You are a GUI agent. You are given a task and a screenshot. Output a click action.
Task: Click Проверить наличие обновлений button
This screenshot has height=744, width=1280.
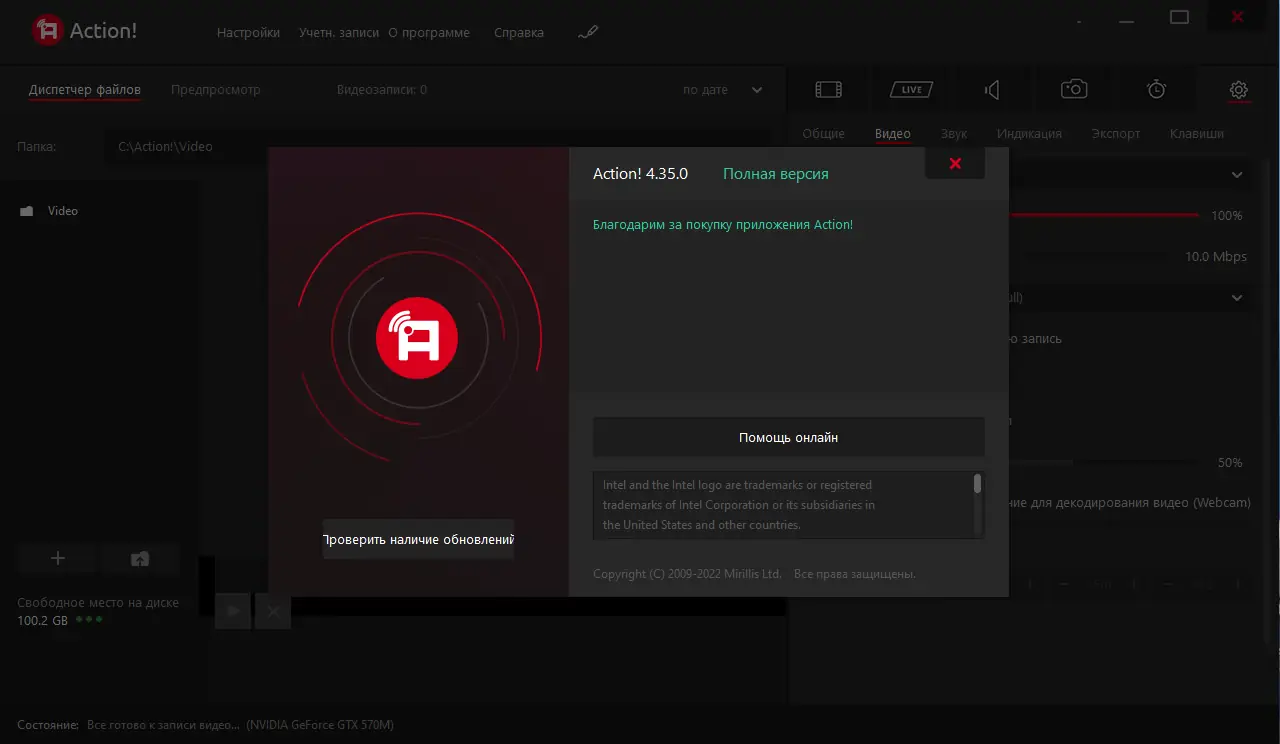tap(418, 539)
